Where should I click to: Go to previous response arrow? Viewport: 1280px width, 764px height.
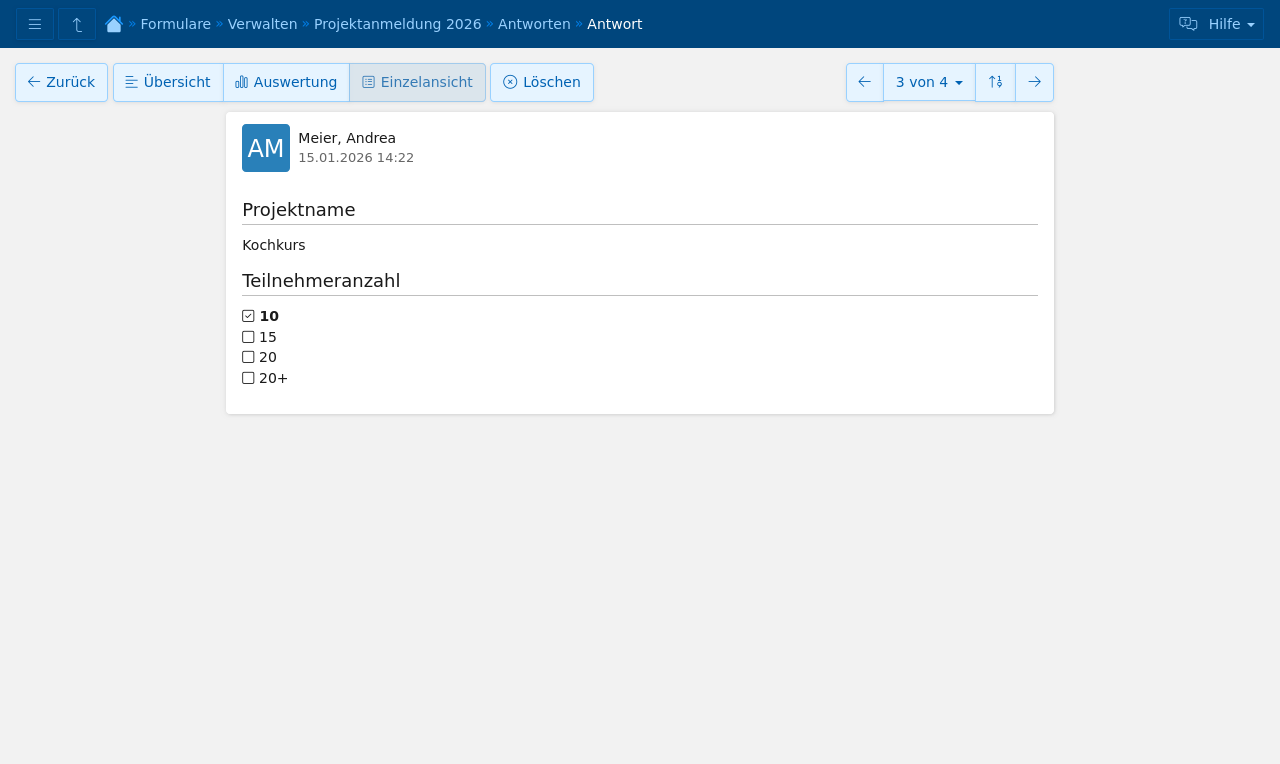click(x=865, y=82)
